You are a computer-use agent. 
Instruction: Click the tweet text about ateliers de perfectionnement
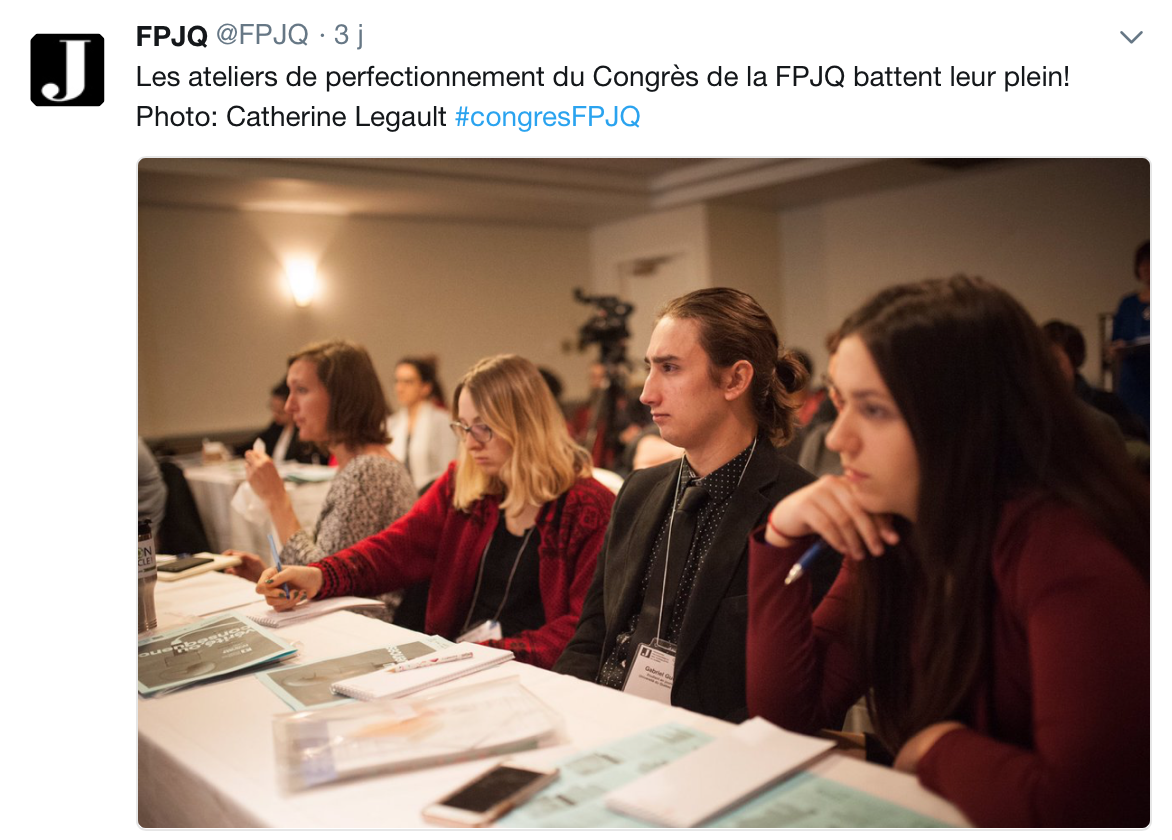point(602,77)
